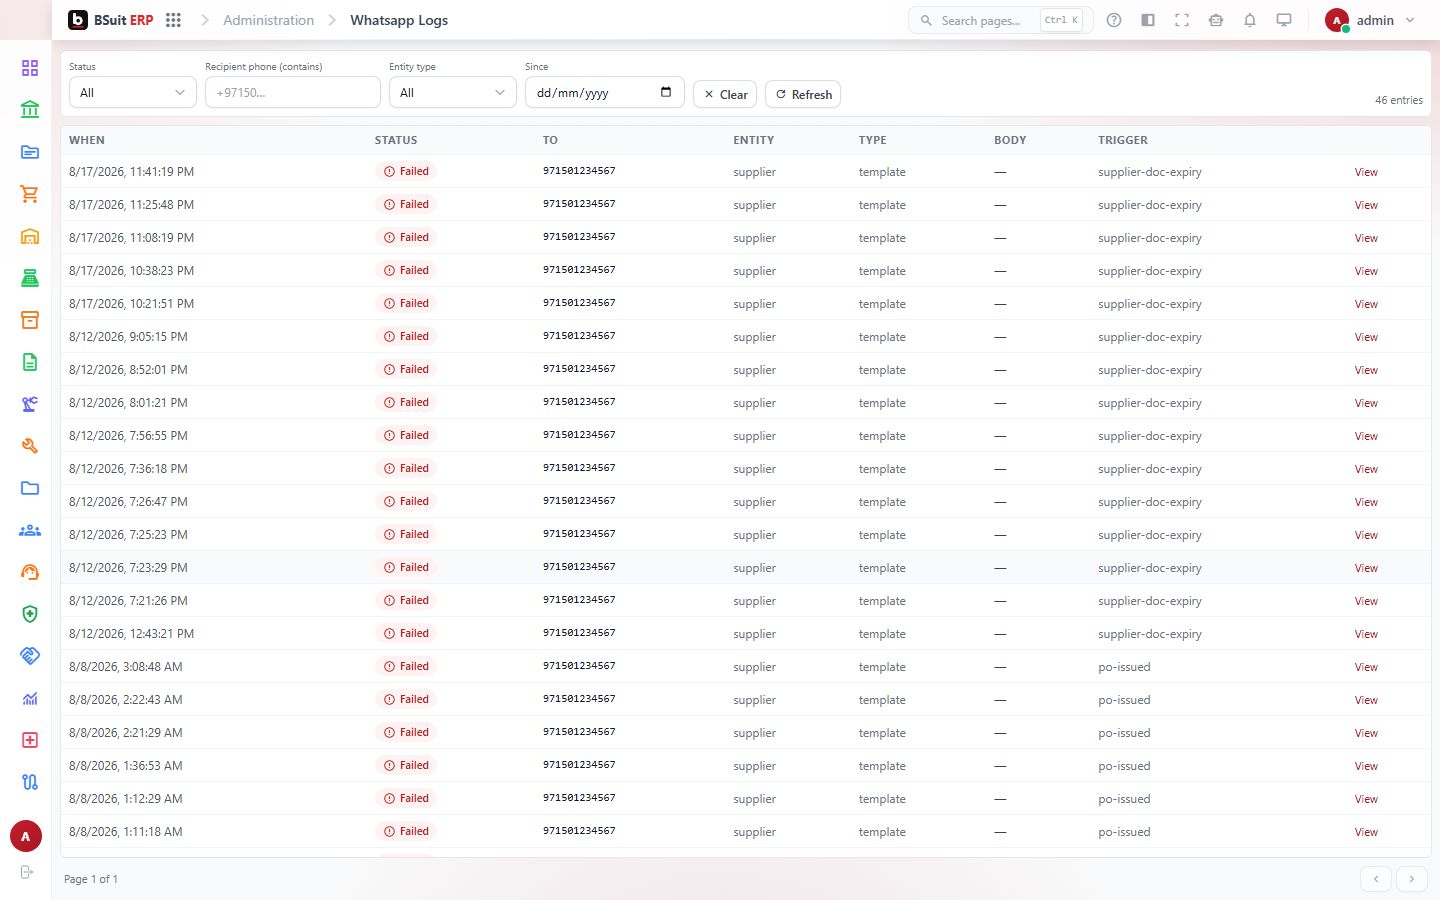Viewport: 1440px width, 900px height.
Task: Click the Whatsapp Logs breadcrumb
Action: (x=399, y=20)
